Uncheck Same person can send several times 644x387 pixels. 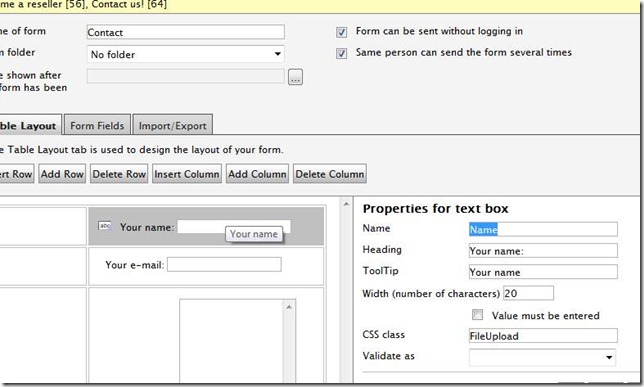click(x=341, y=53)
